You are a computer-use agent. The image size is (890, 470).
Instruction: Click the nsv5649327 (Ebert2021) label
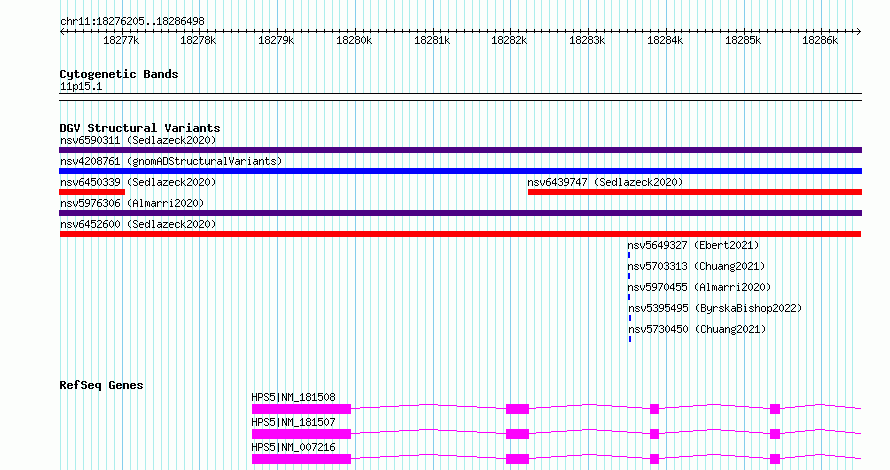click(x=693, y=245)
